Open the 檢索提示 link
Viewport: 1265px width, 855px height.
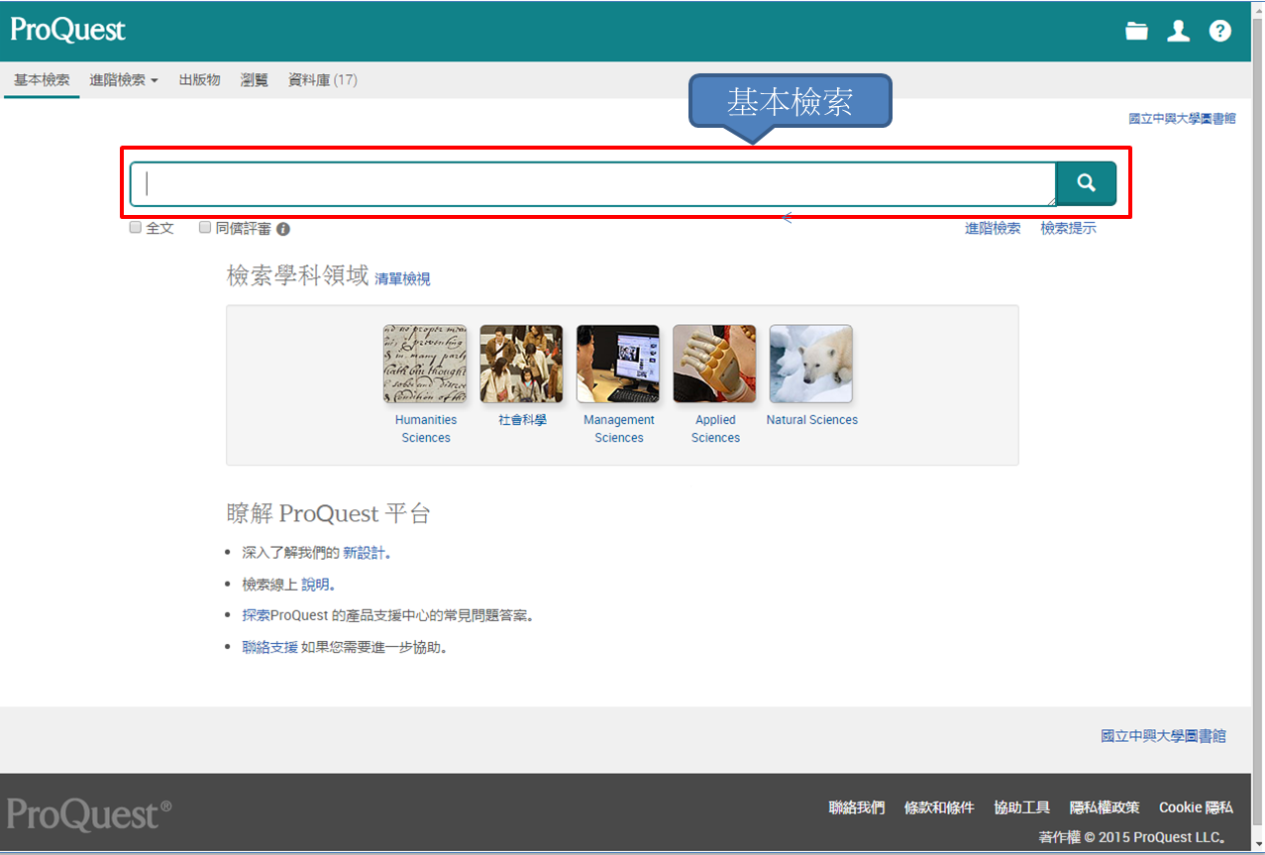(1068, 228)
